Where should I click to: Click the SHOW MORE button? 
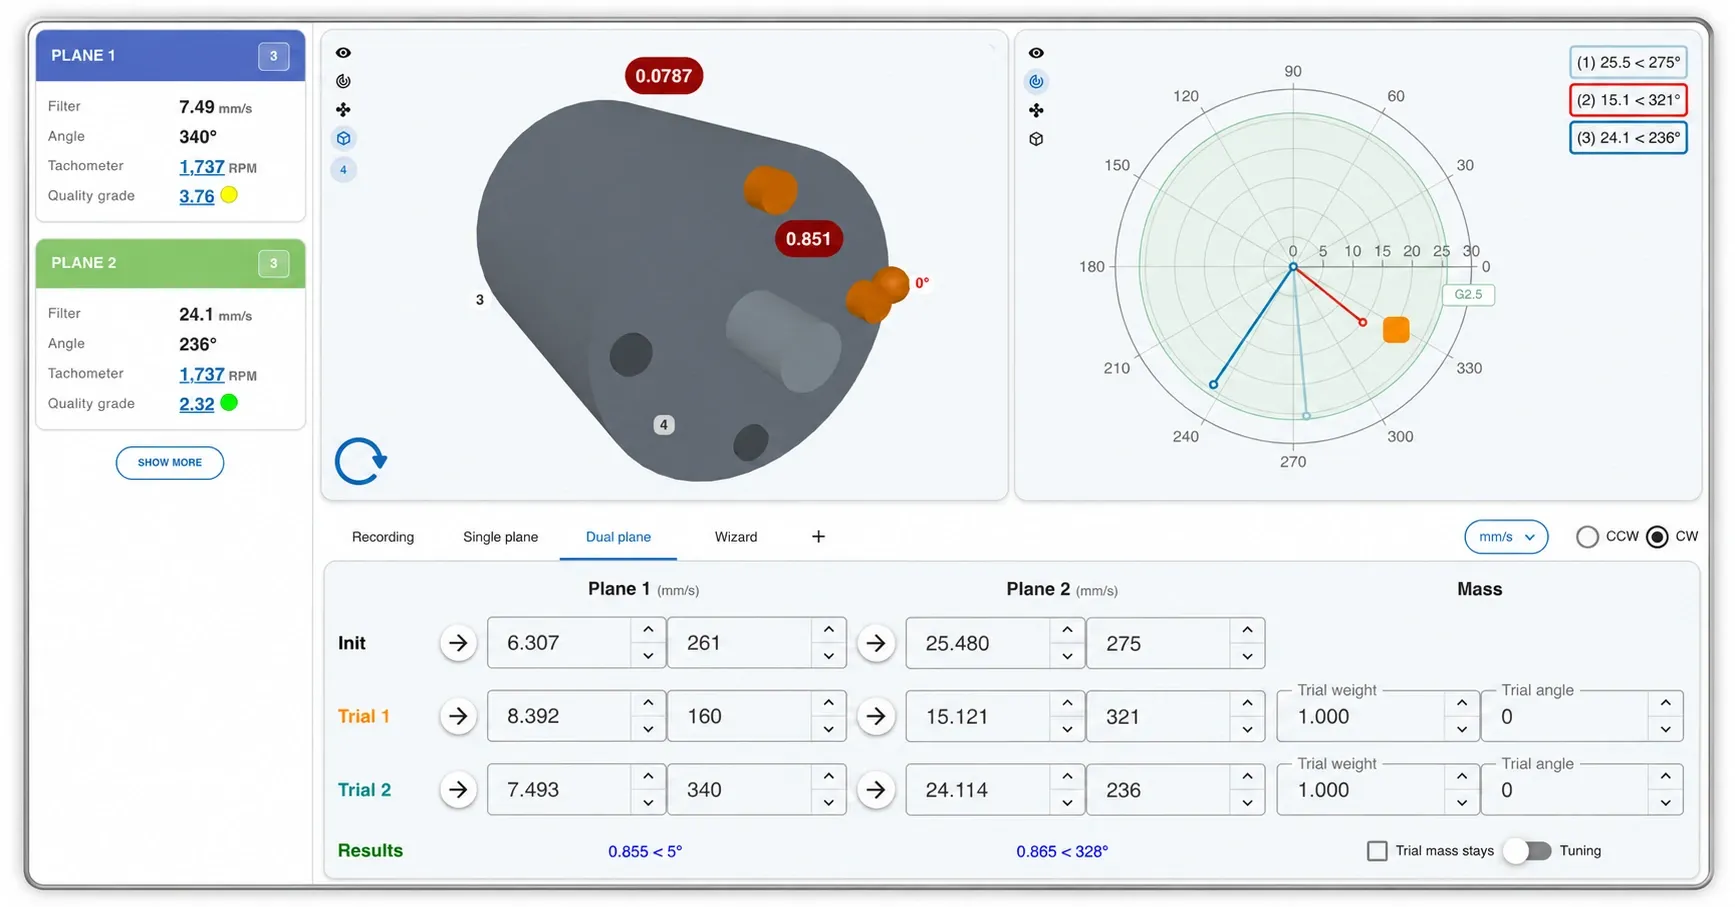(x=170, y=463)
